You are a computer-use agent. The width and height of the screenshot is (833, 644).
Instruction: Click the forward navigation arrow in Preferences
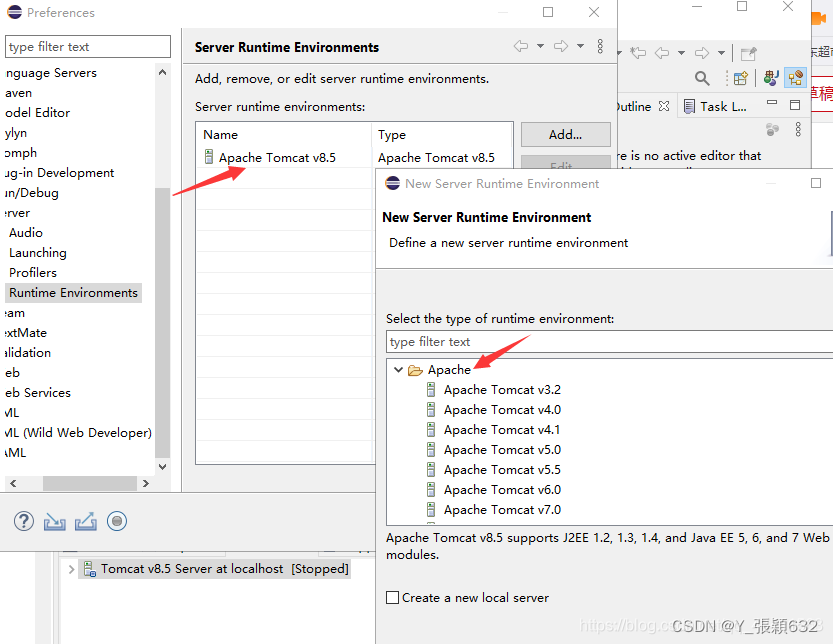point(561,46)
